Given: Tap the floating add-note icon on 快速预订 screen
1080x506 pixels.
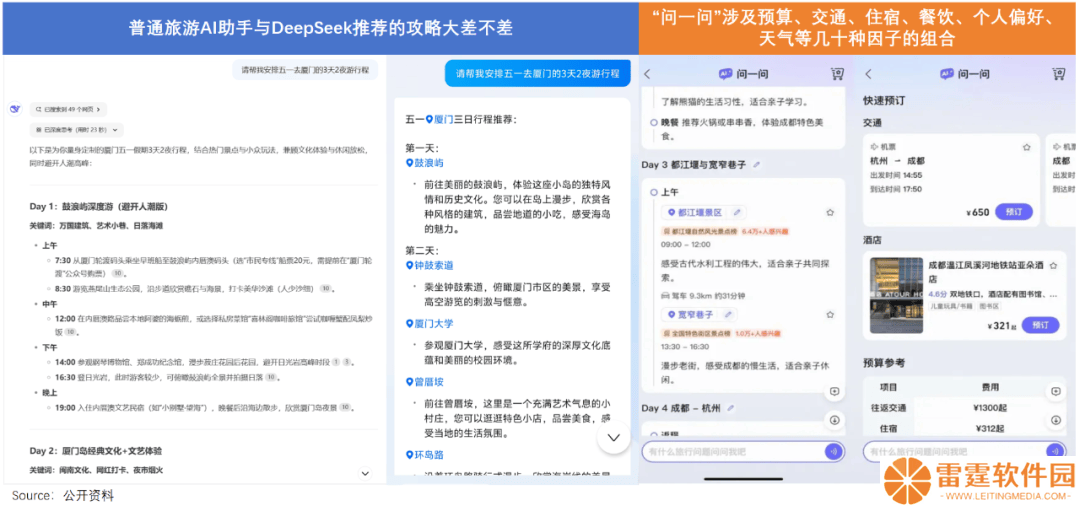Looking at the screenshot, I should [x=1055, y=392].
